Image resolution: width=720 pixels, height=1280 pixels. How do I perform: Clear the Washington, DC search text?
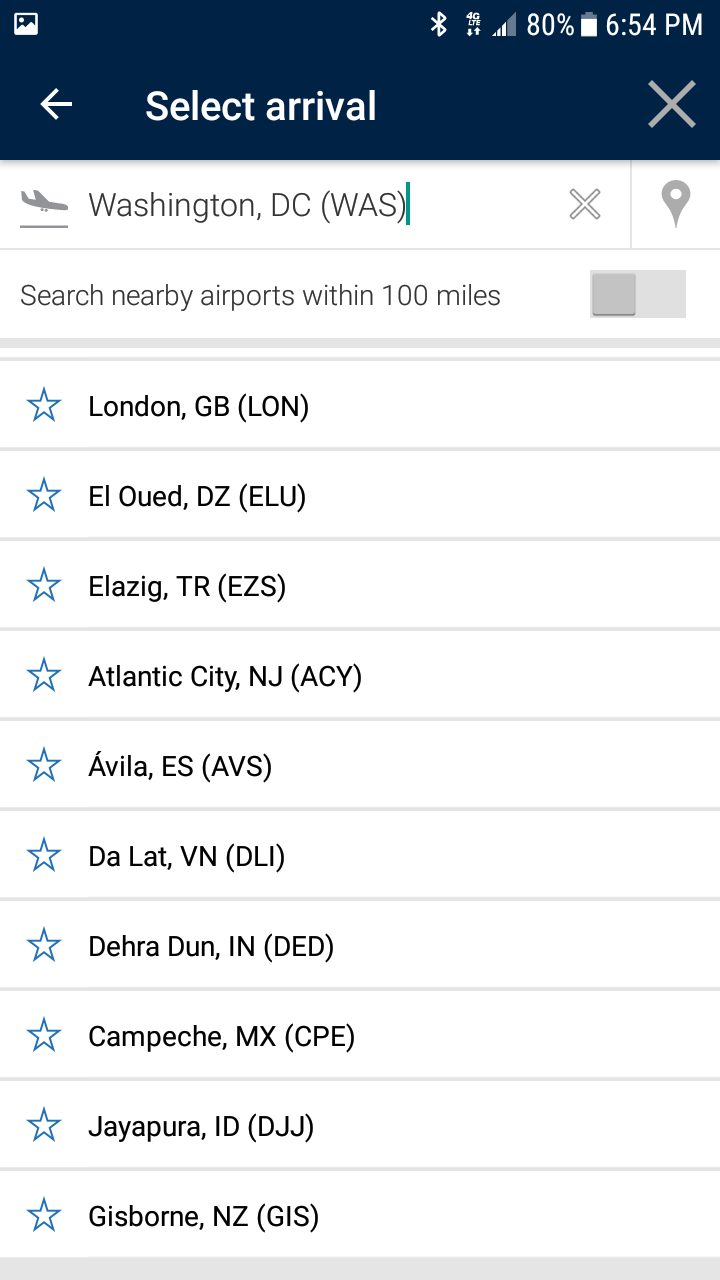(585, 205)
